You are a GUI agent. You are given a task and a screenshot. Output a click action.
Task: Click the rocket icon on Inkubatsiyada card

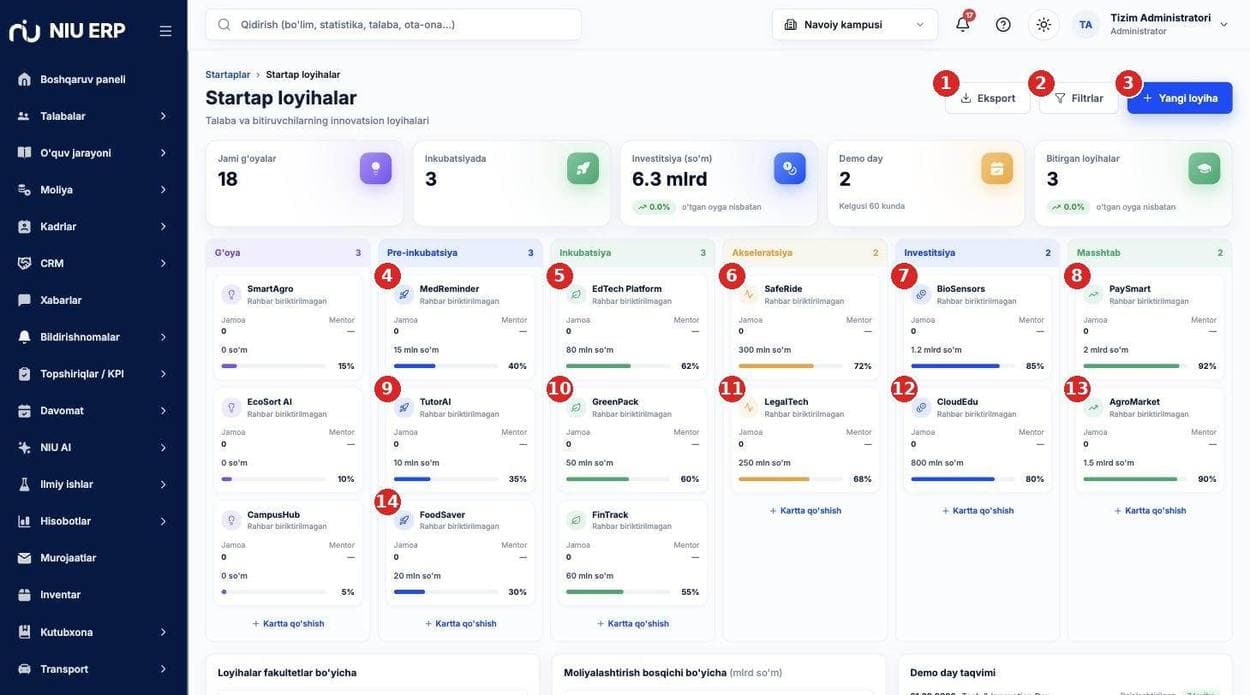[x=582, y=168]
